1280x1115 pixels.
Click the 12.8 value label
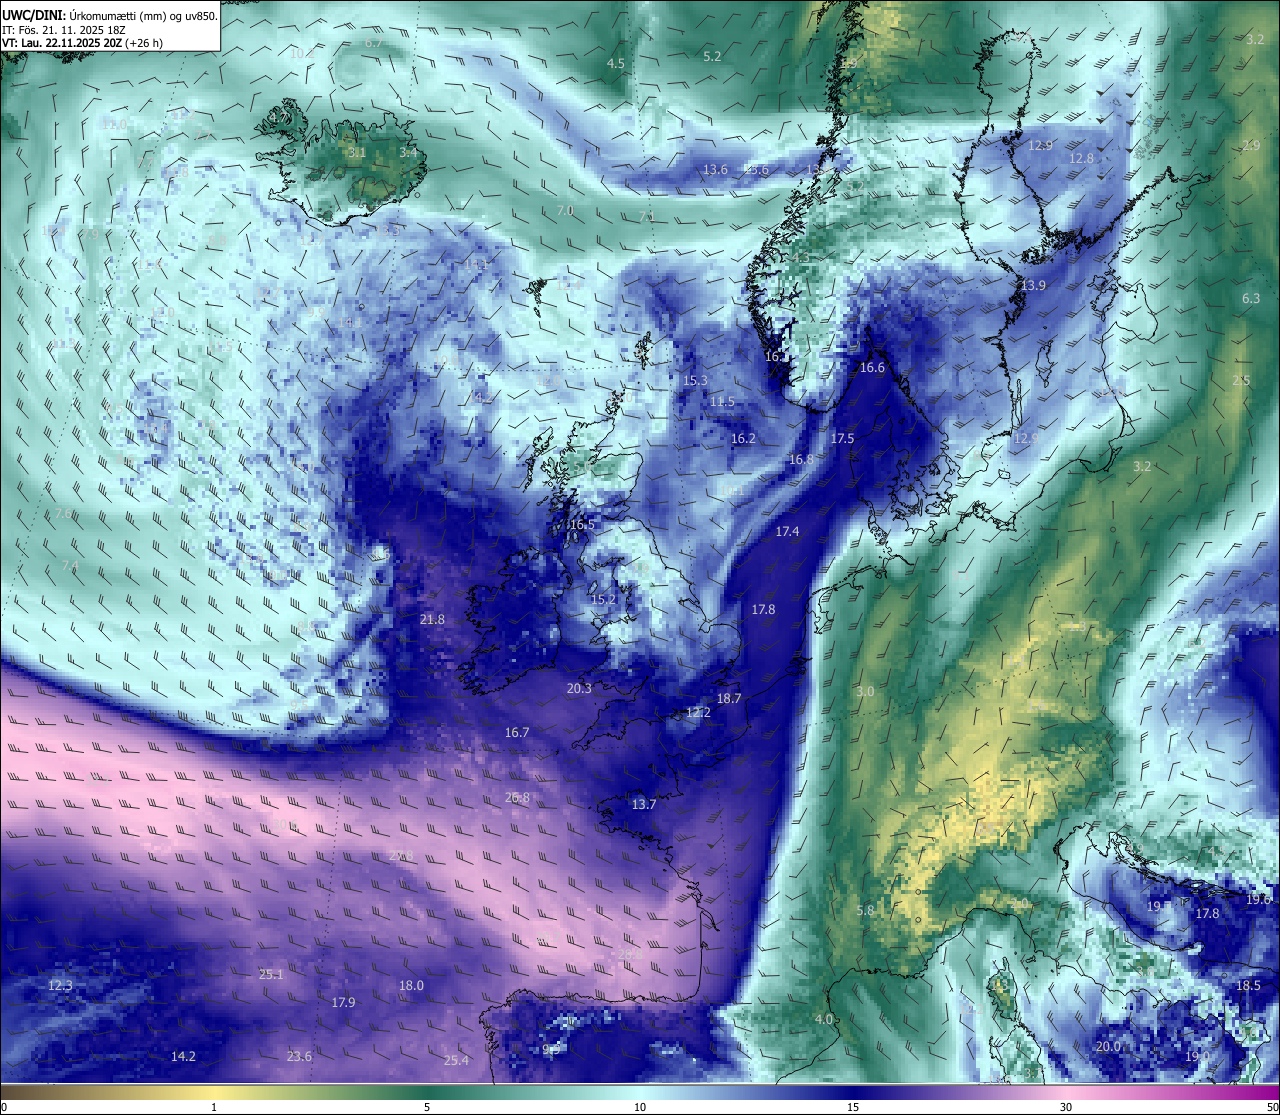[x=1081, y=158]
